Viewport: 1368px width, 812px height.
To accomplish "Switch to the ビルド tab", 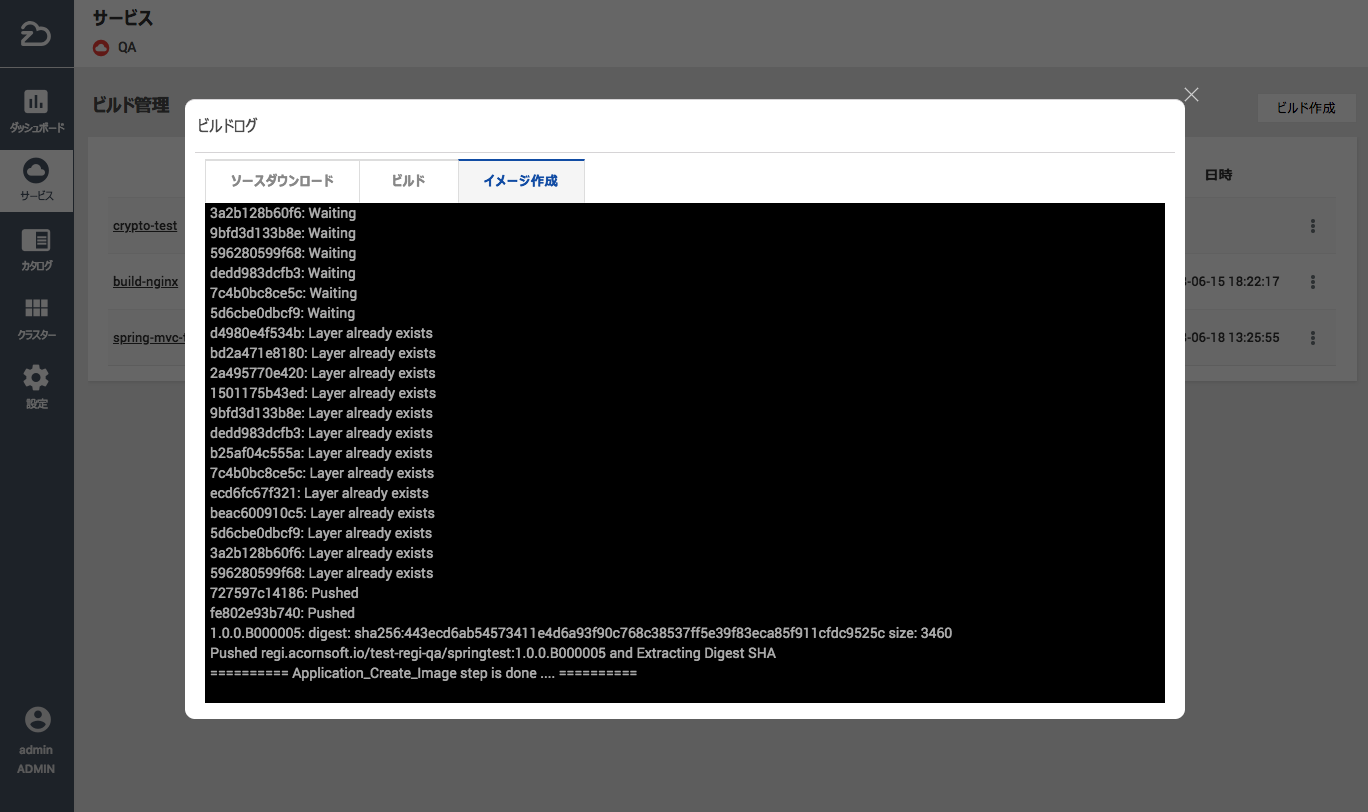I will [x=408, y=181].
